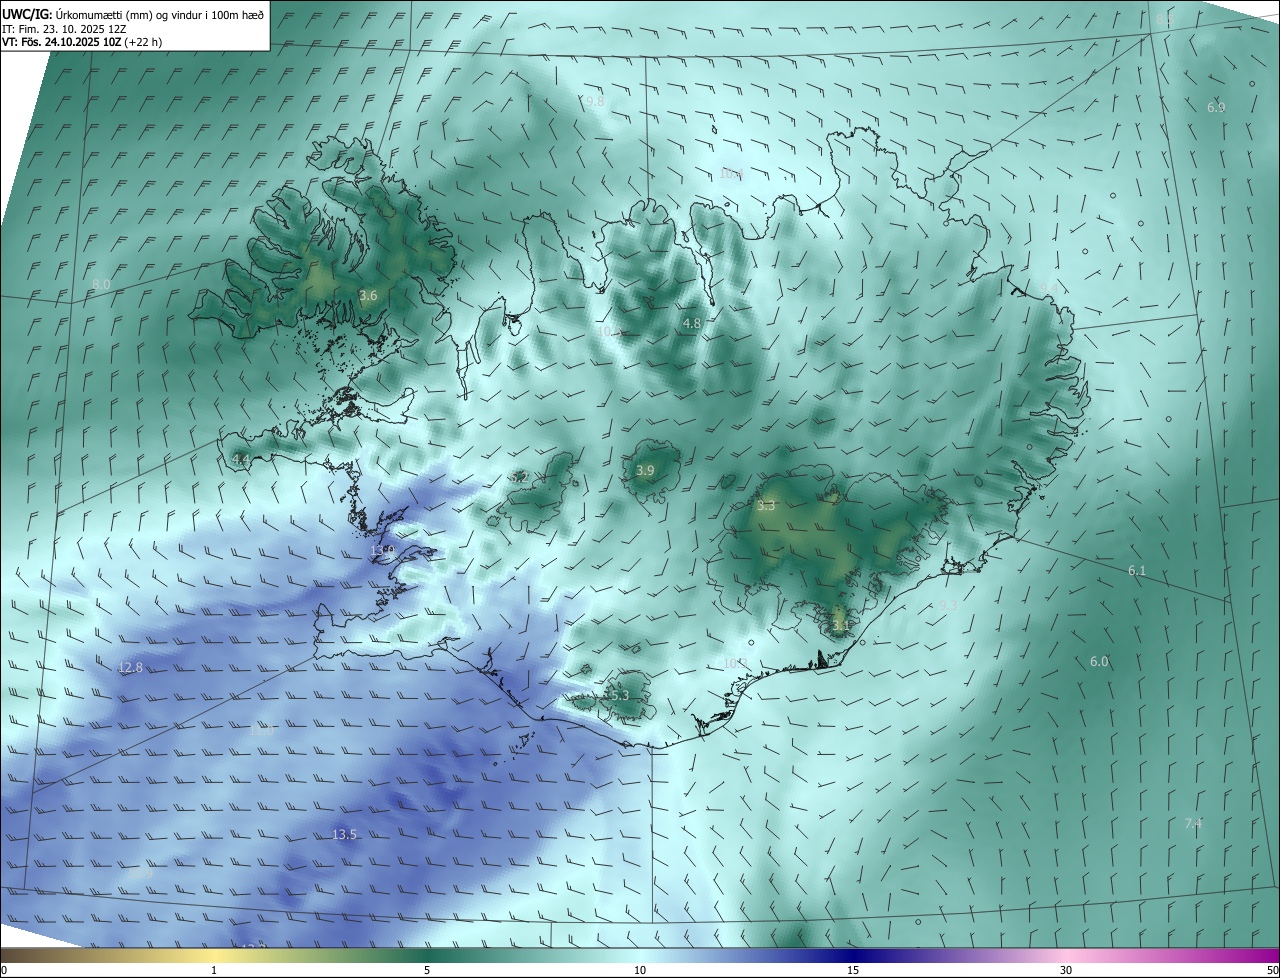
Task: Click the 5 tick on the color scale
Action: (427, 970)
